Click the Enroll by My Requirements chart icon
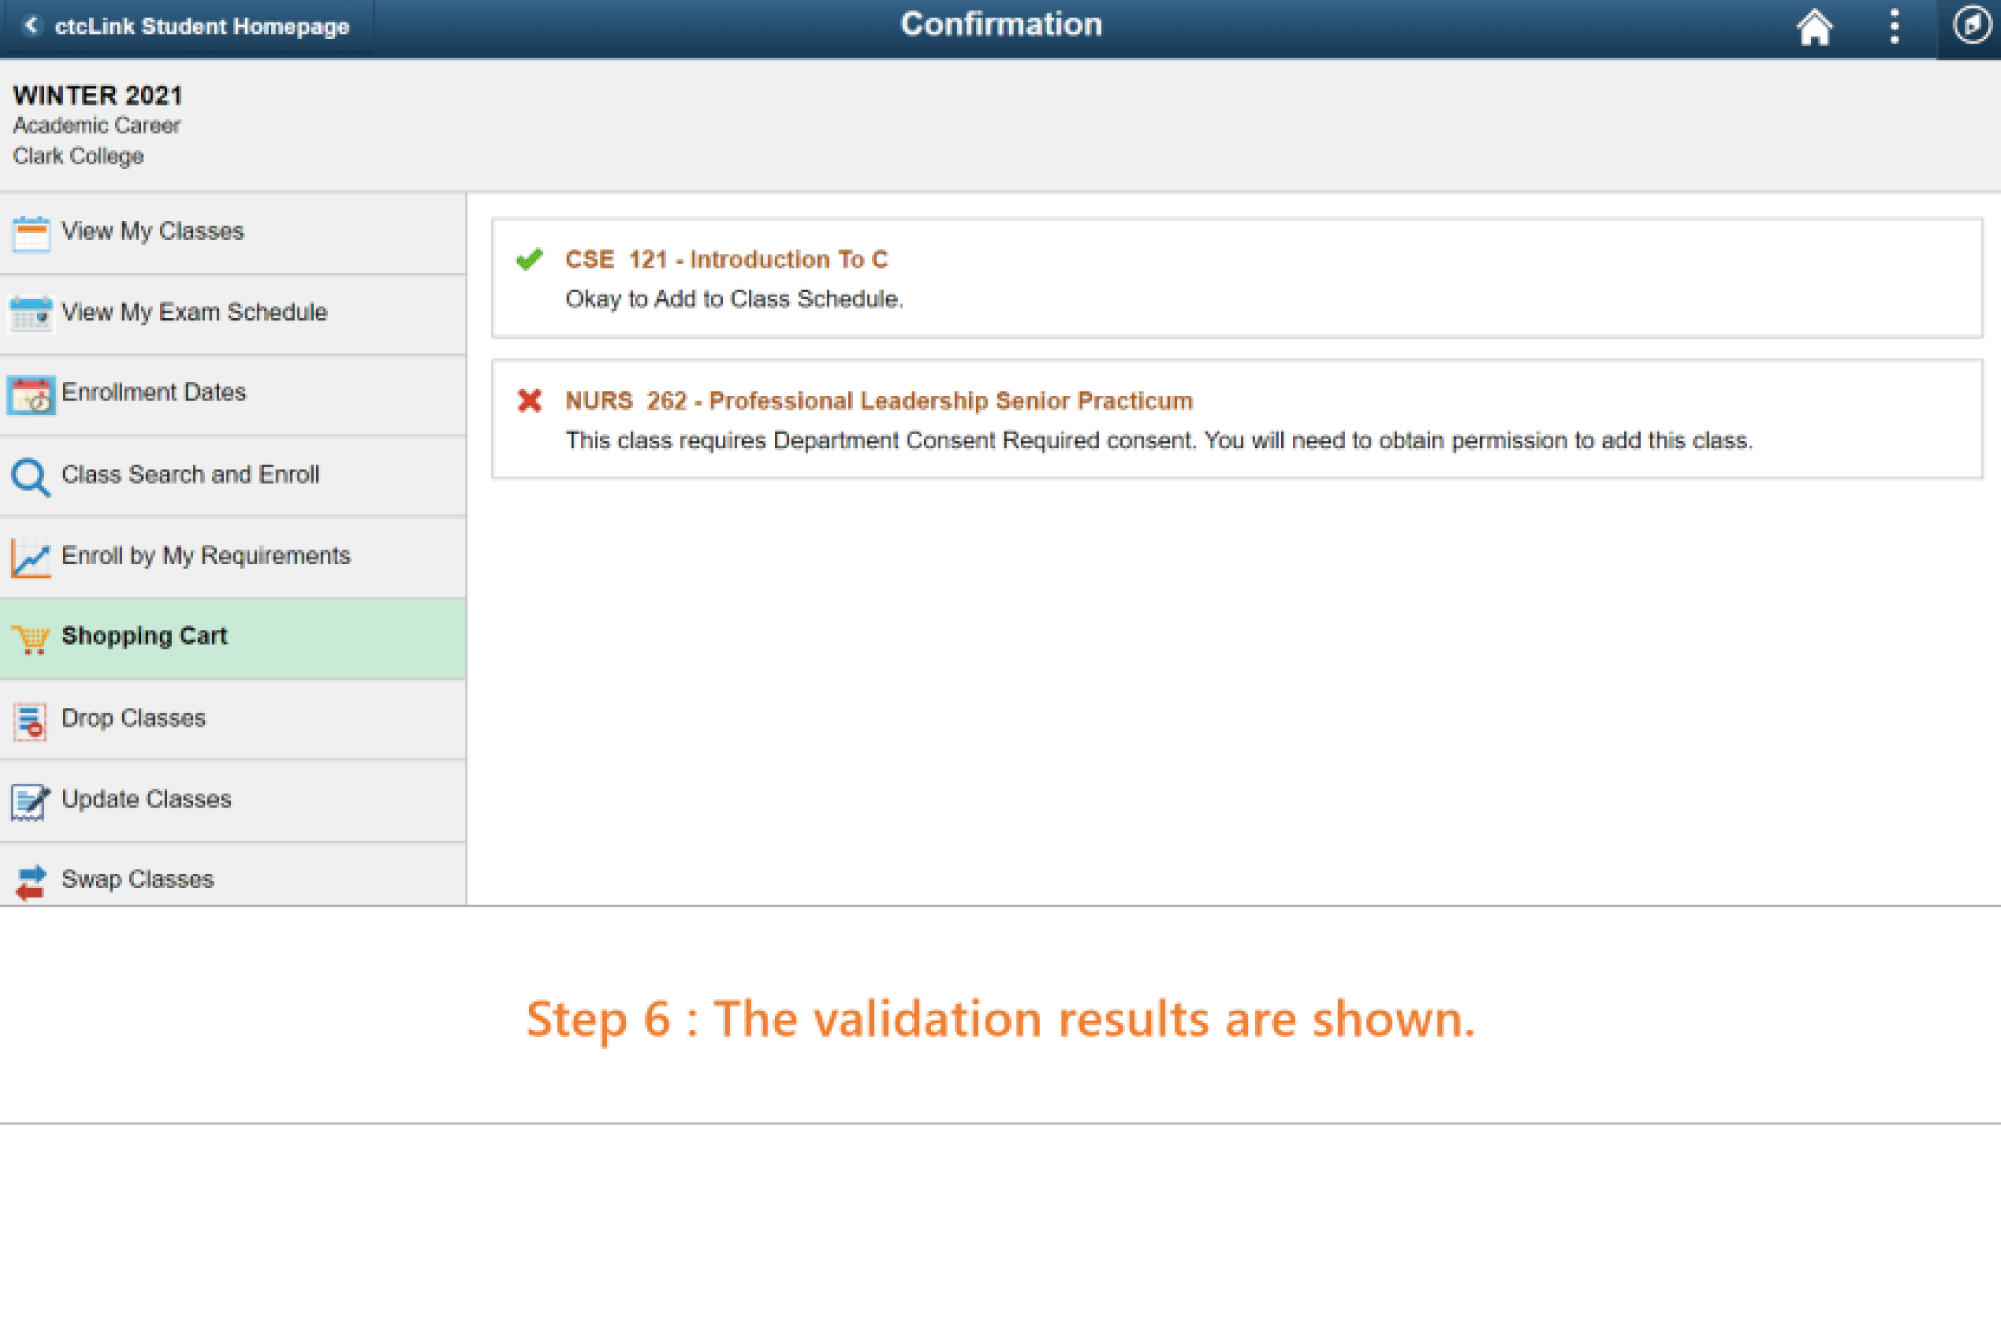 tap(30, 557)
